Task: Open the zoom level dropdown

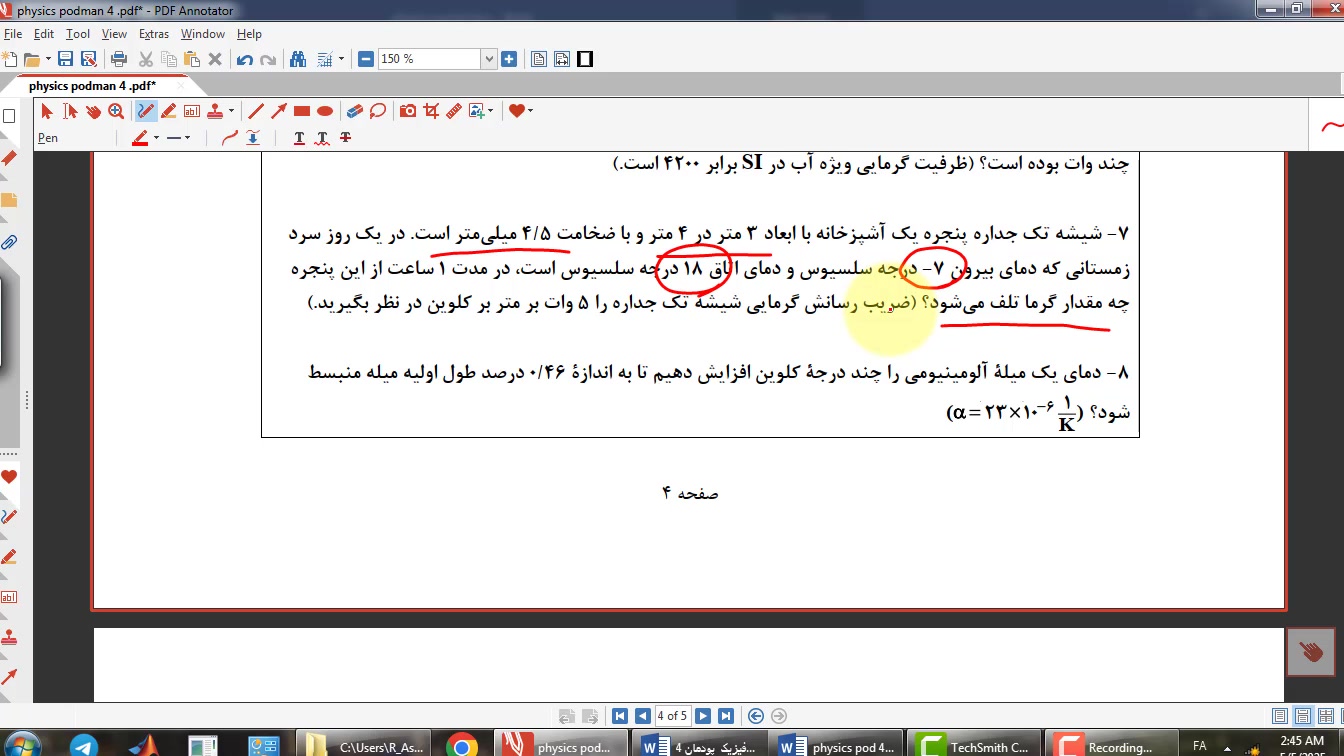Action: coord(489,59)
